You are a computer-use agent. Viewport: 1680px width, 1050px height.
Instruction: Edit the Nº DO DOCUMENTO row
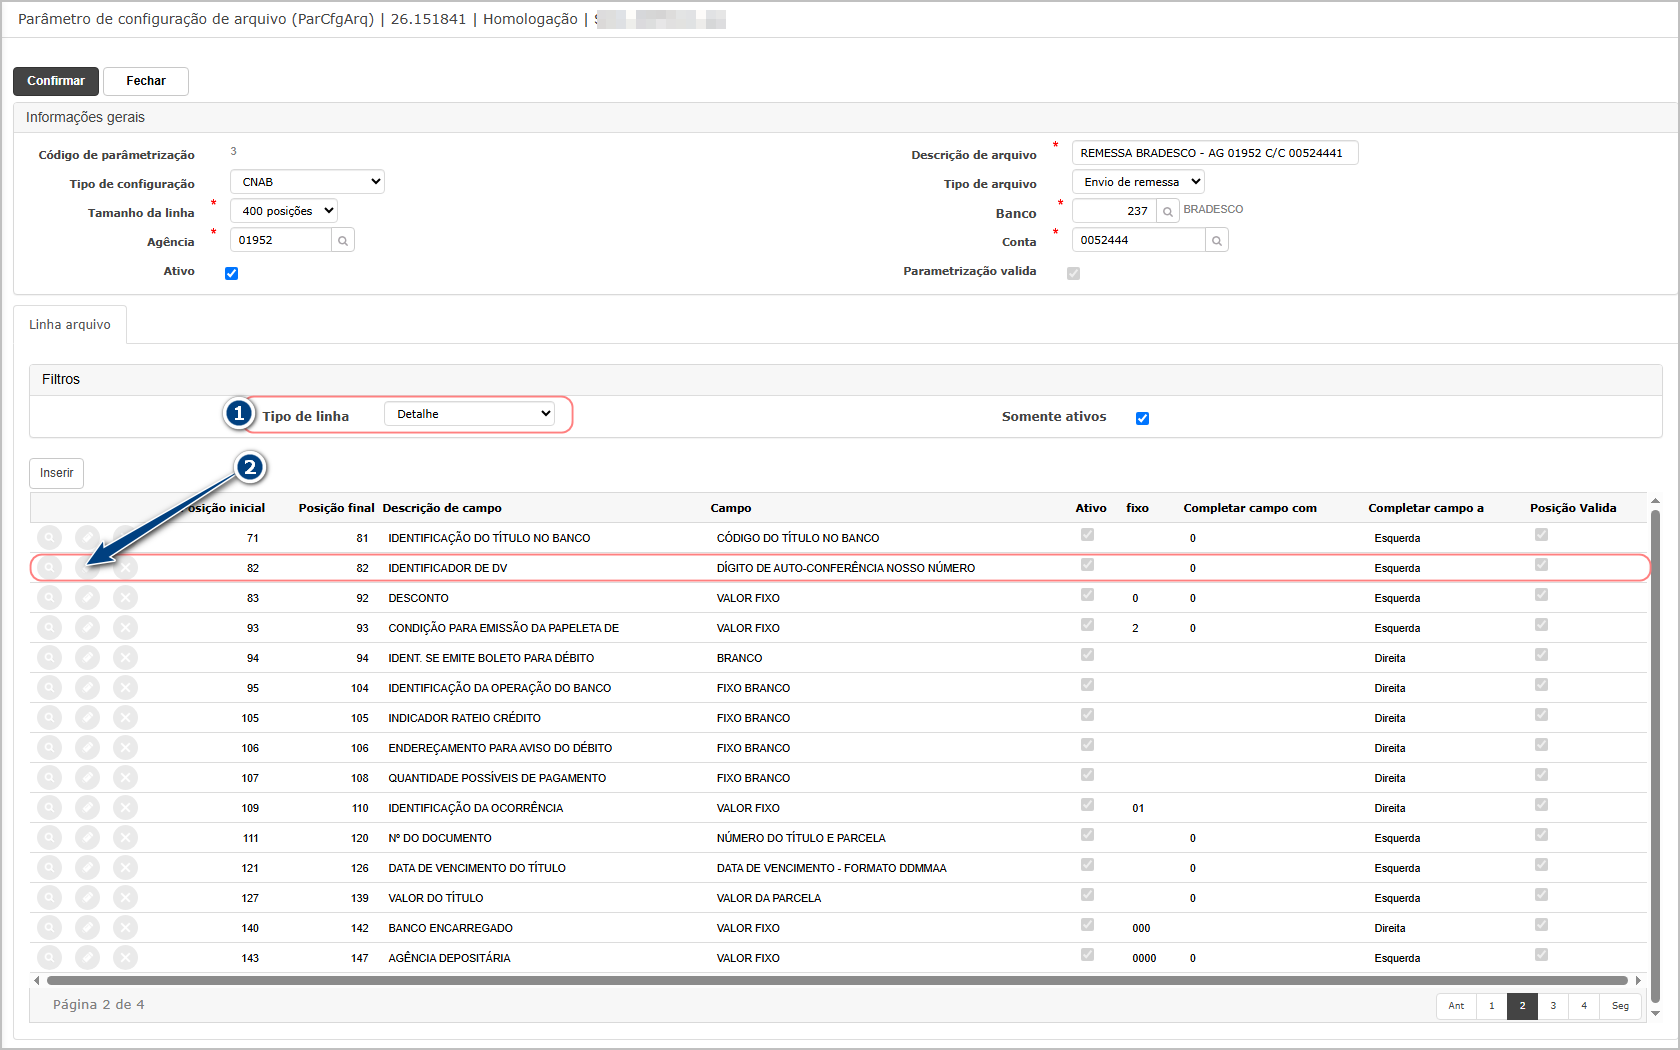88,838
